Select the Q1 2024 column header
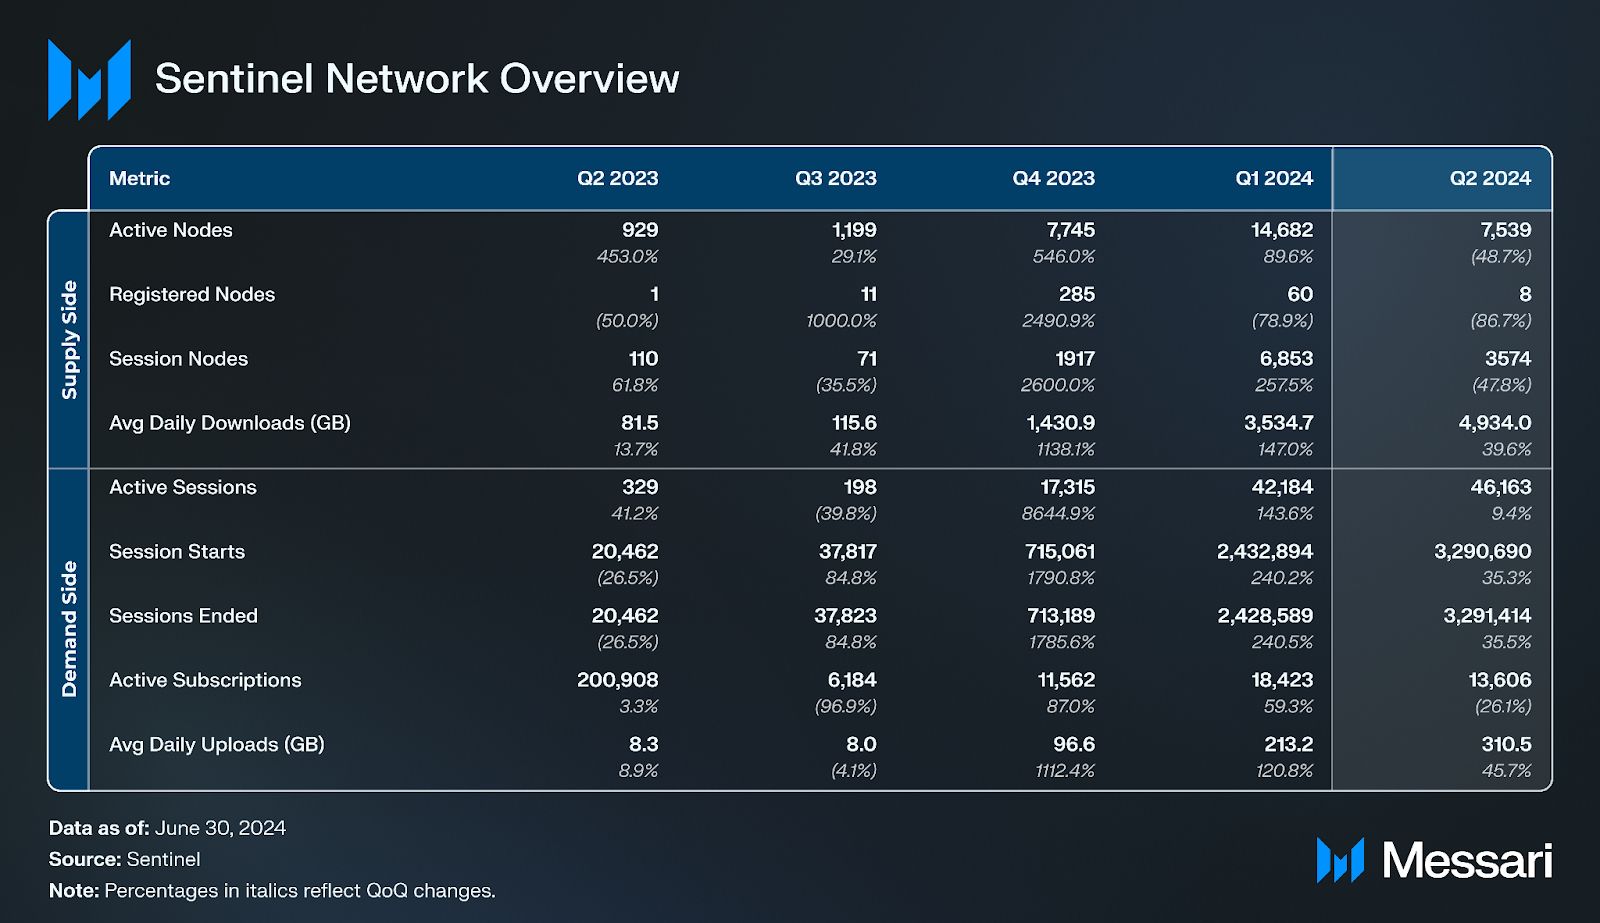Viewport: 1600px width, 923px height. click(x=1274, y=178)
